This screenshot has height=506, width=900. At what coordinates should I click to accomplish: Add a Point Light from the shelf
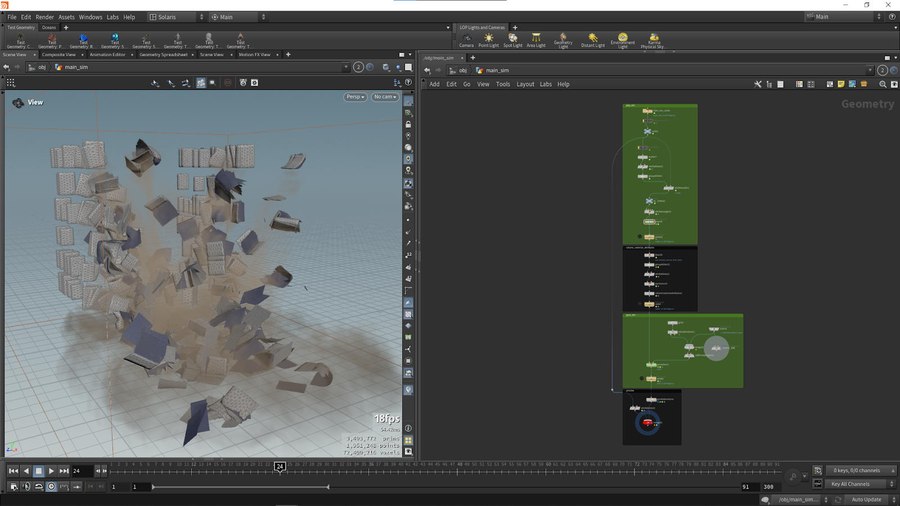coord(489,40)
